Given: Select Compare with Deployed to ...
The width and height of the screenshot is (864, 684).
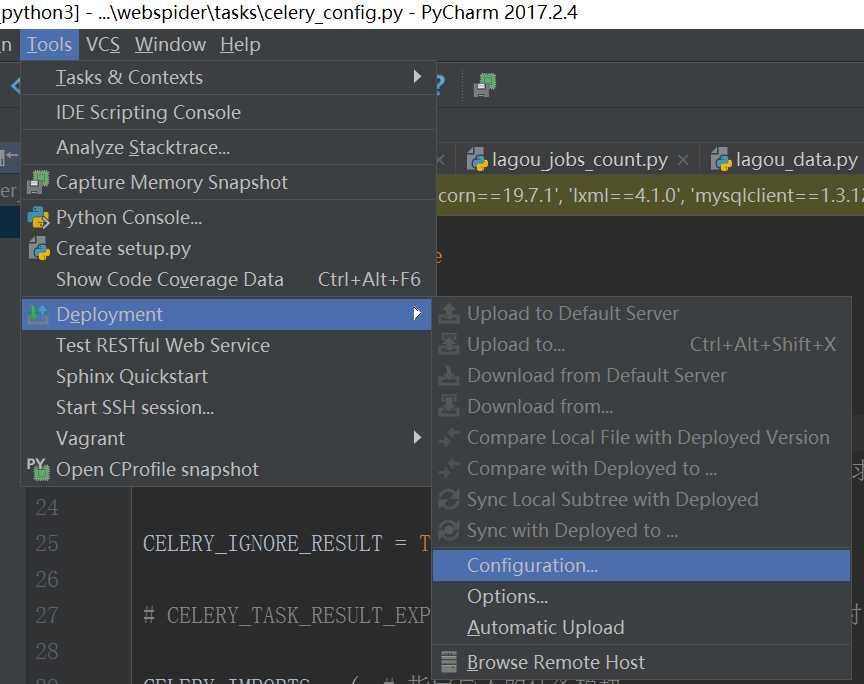Looking at the screenshot, I should pos(641,468).
